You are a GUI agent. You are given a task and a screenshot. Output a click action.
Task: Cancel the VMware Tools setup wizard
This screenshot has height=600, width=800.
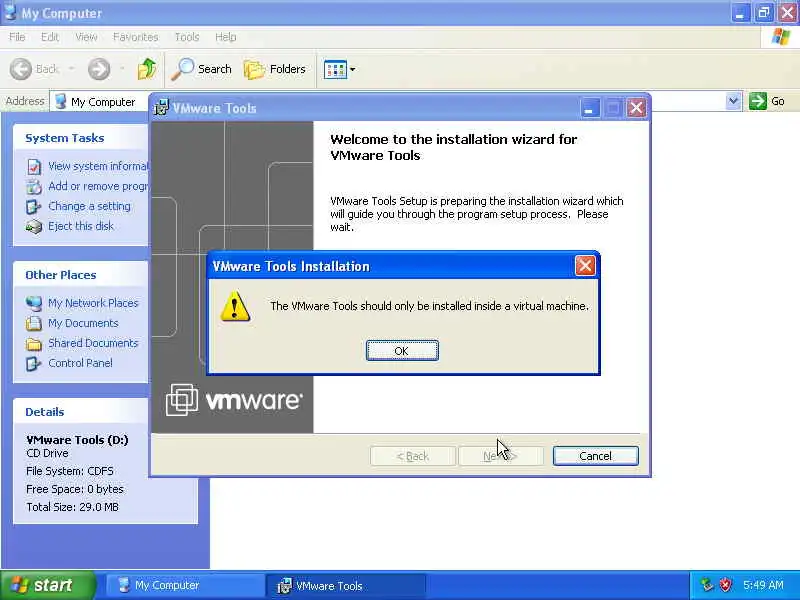click(595, 456)
